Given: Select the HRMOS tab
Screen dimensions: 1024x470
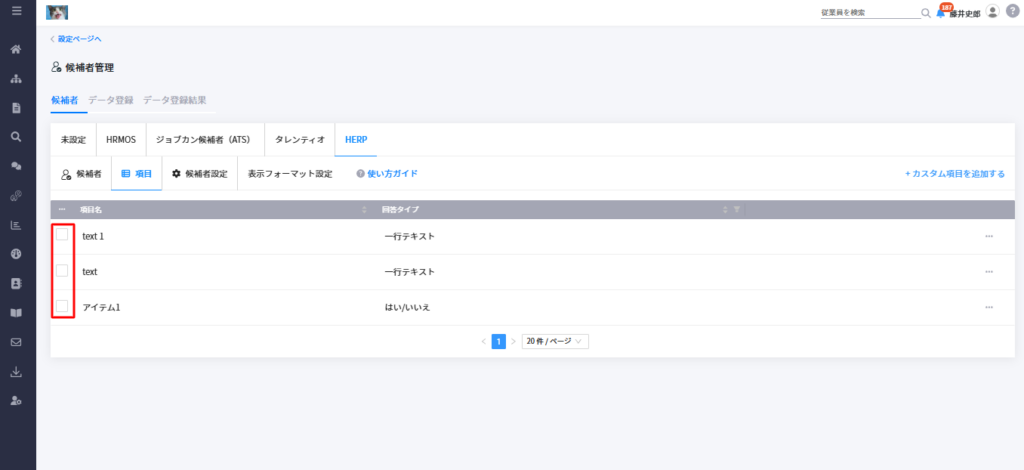Looking at the screenshot, I should click(121, 140).
